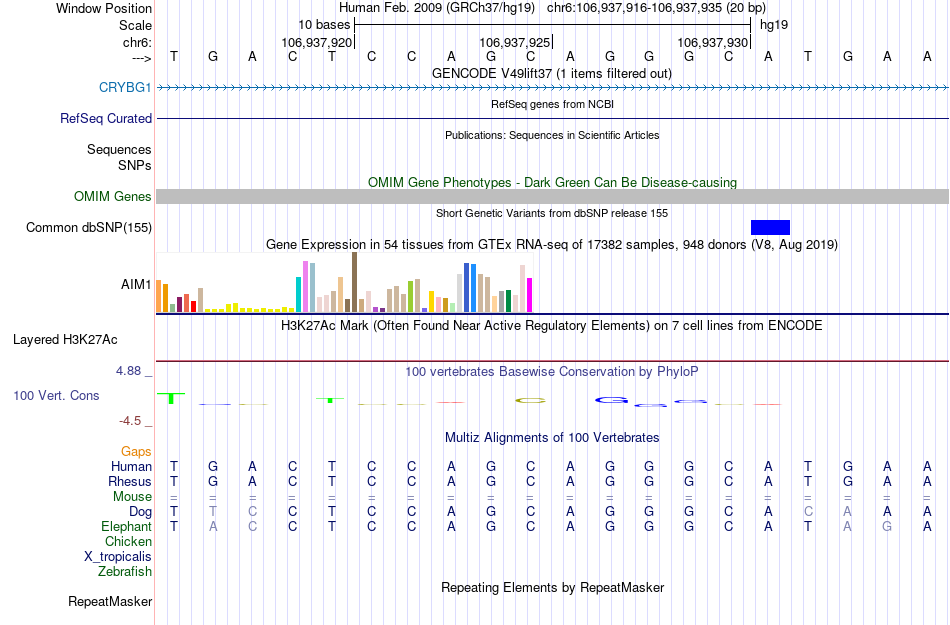Click the Dog alignment row label
This screenshot has width=950, height=625.
[140, 512]
